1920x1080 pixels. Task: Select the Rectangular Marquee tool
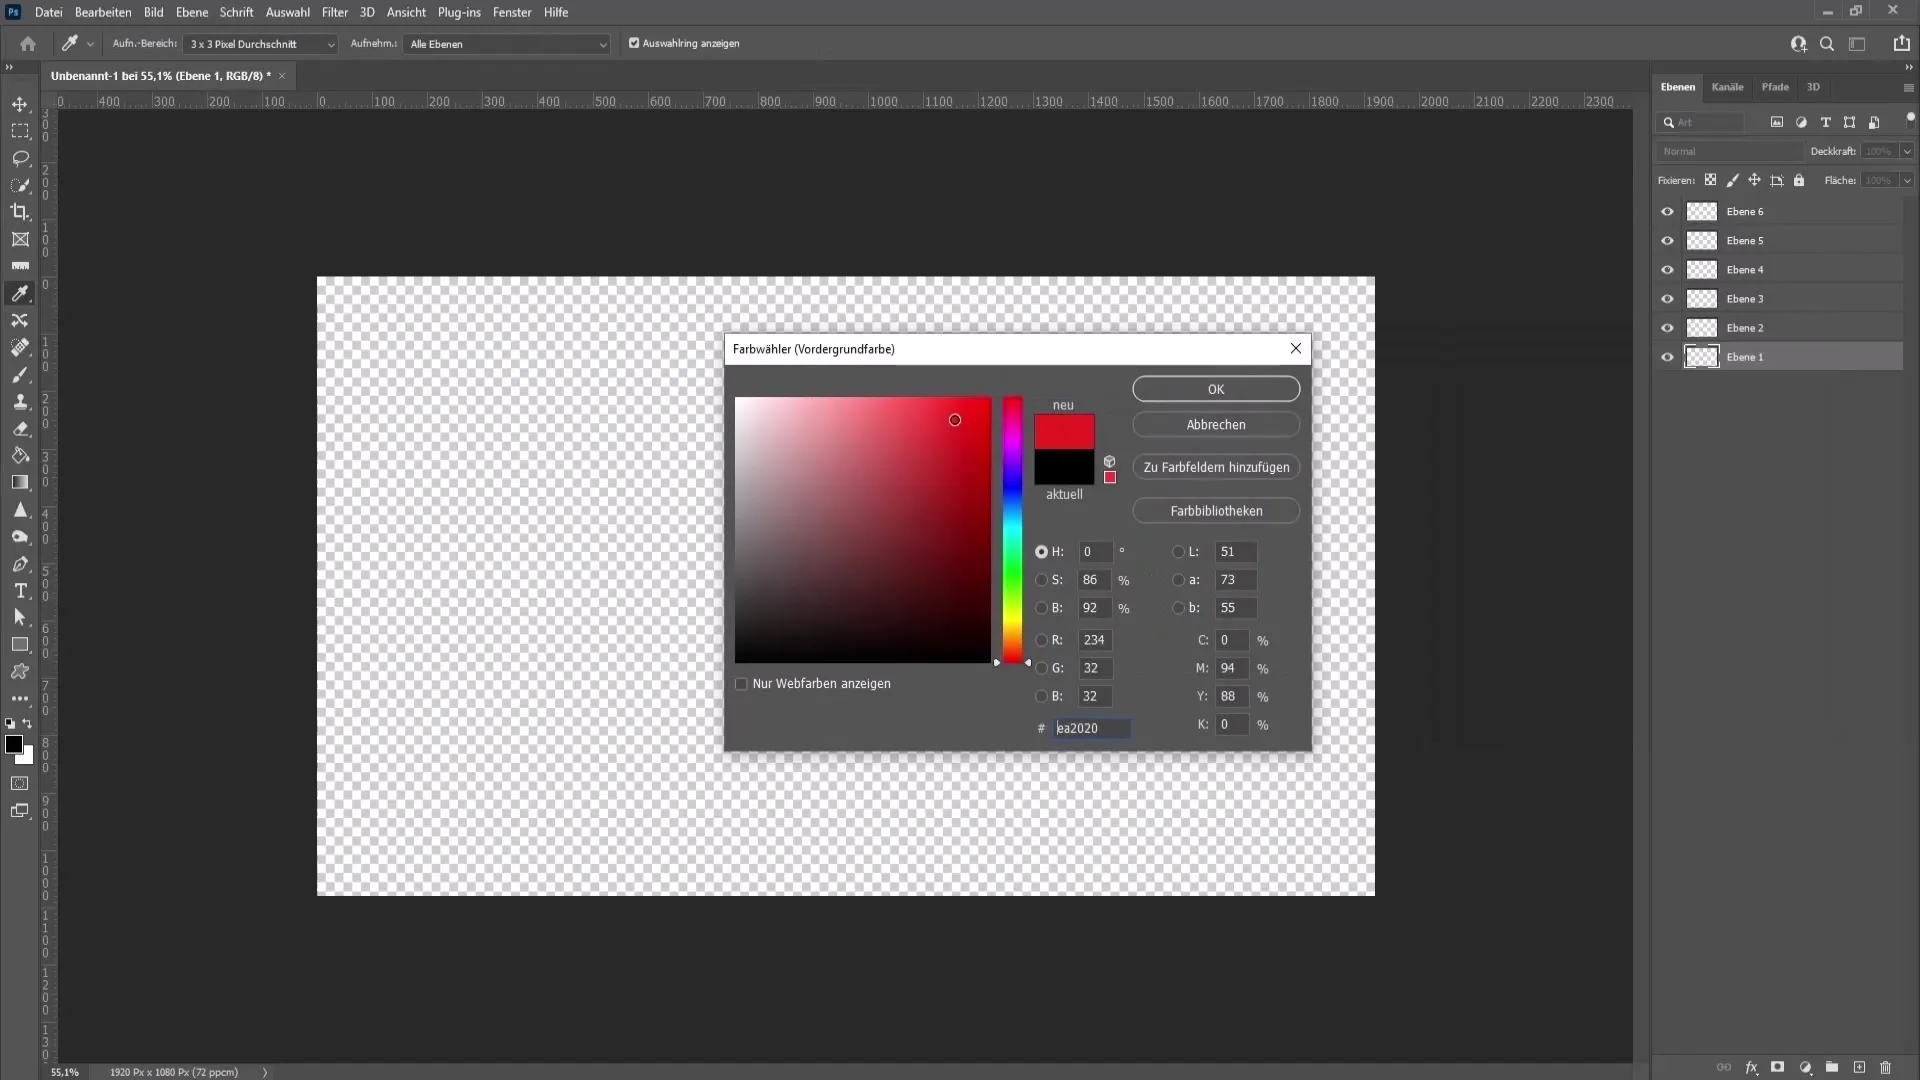point(20,131)
